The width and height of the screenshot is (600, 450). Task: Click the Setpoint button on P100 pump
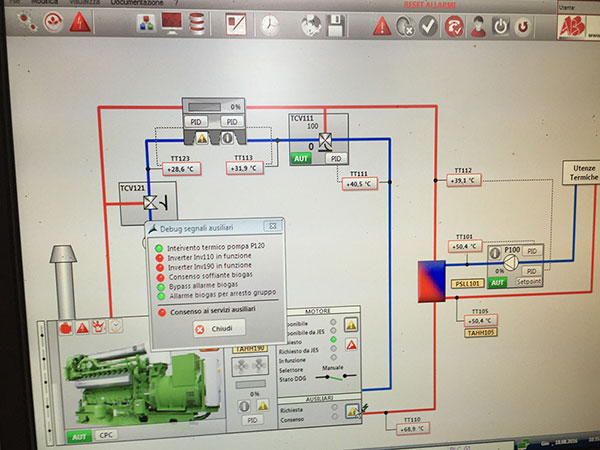(531, 283)
